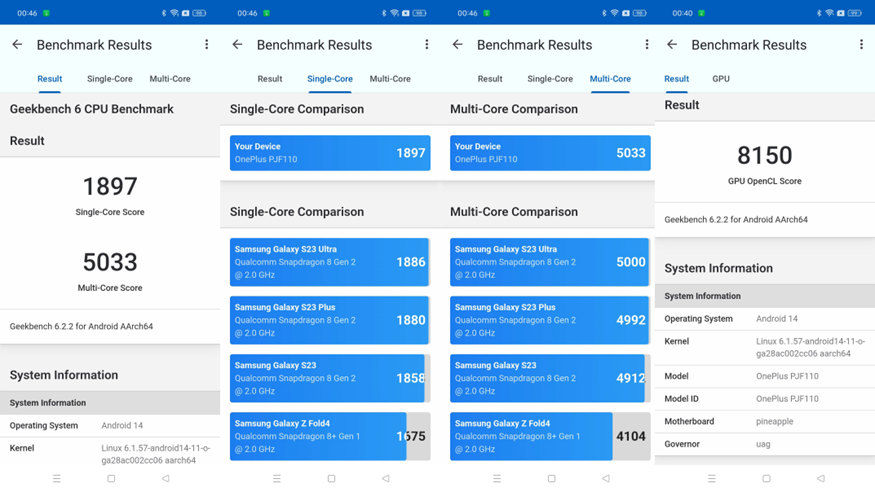Image resolution: width=875 pixels, height=492 pixels.
Task: Select Samsung Galaxy Z Fold4 entry scoring 4104
Action: pyautogui.click(x=550, y=436)
